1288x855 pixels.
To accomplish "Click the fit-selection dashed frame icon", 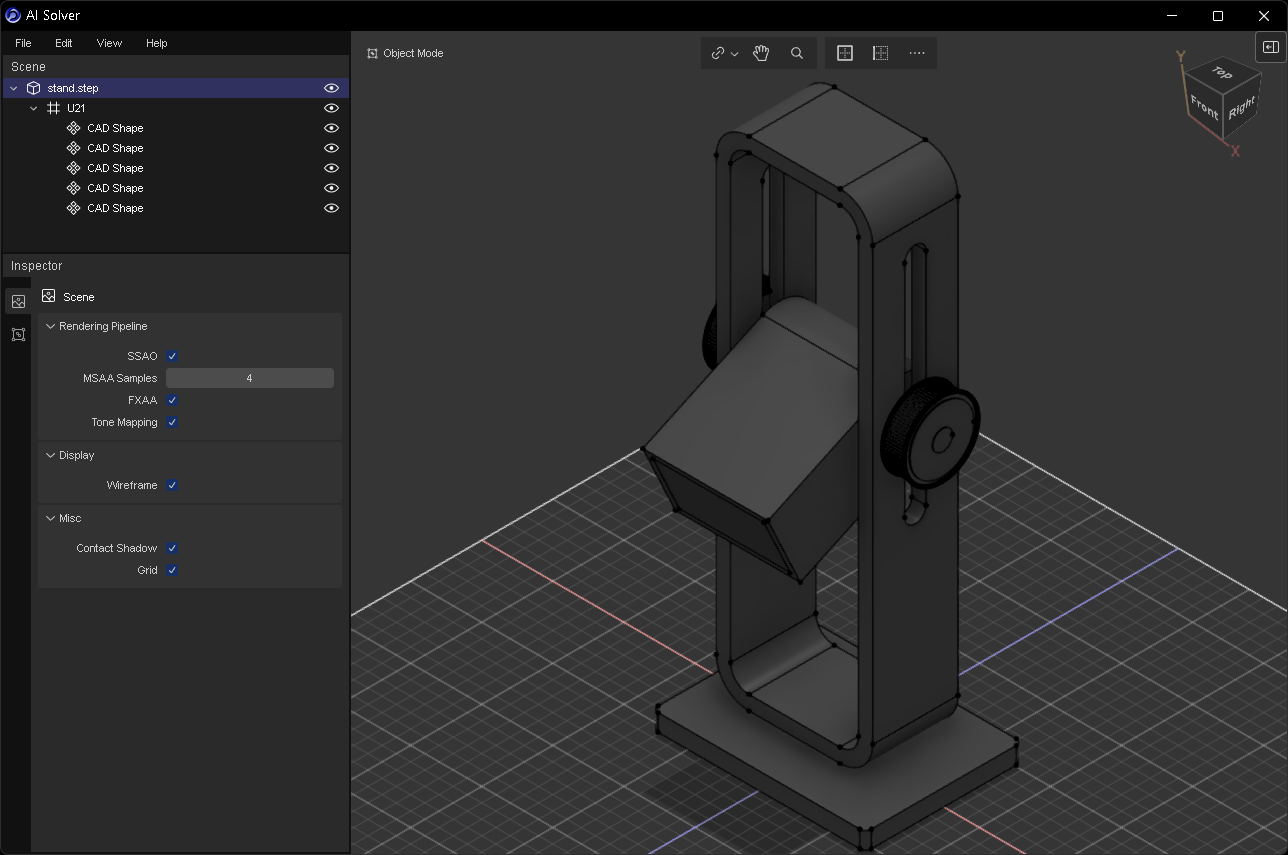I will (x=881, y=53).
